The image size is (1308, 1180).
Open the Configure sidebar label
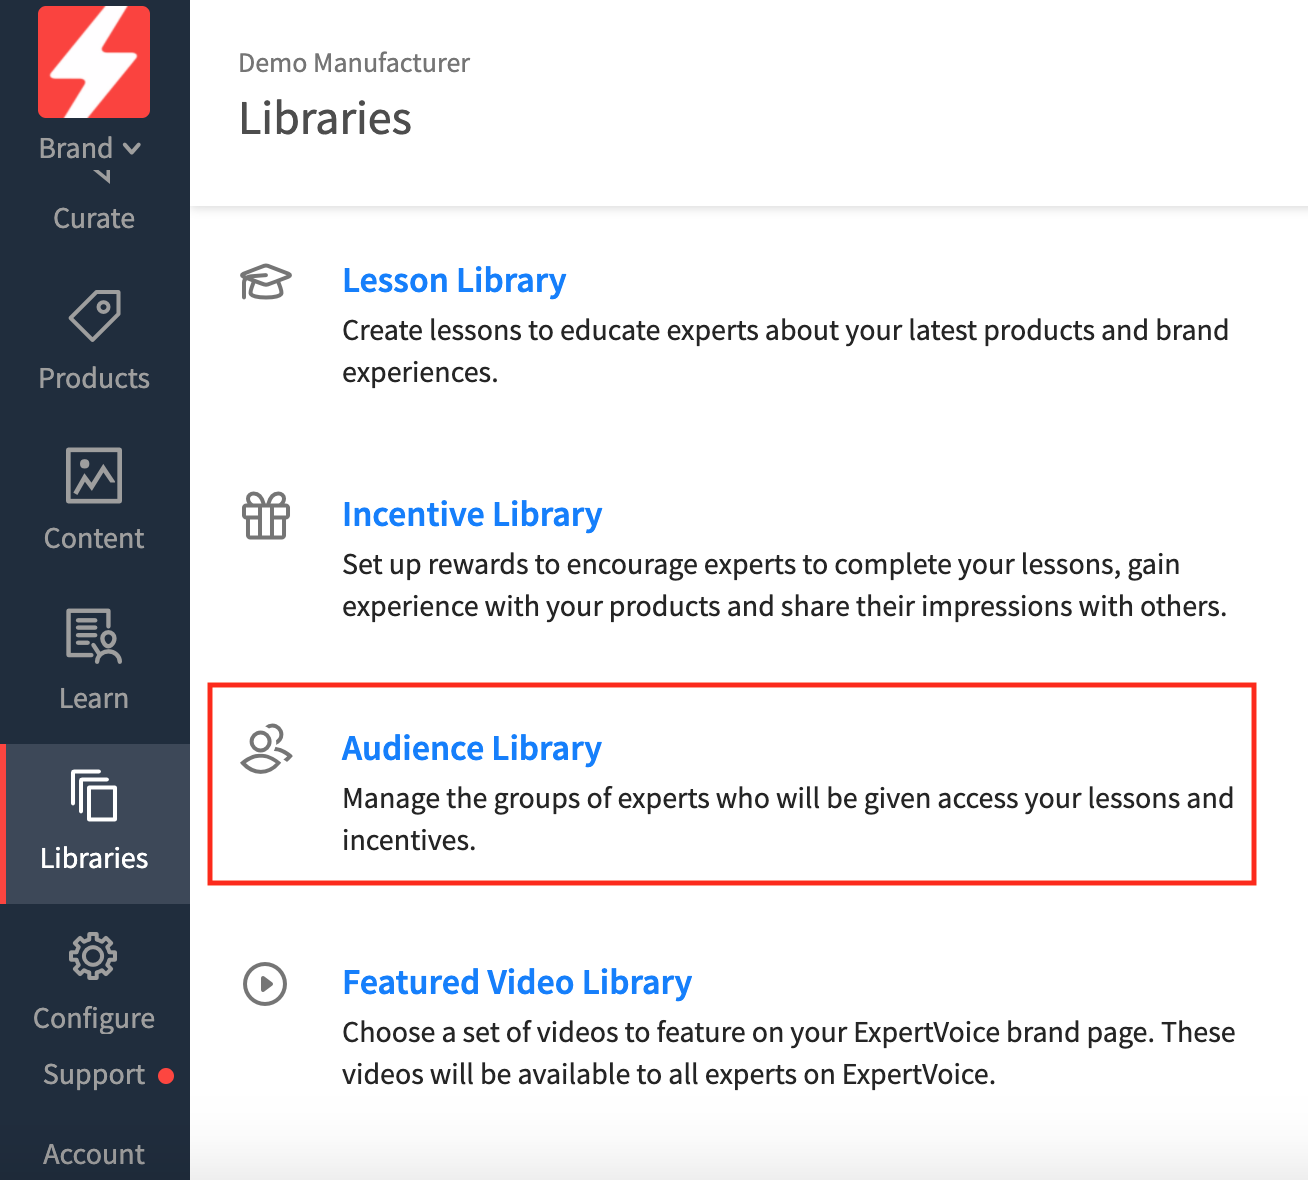point(94,1018)
